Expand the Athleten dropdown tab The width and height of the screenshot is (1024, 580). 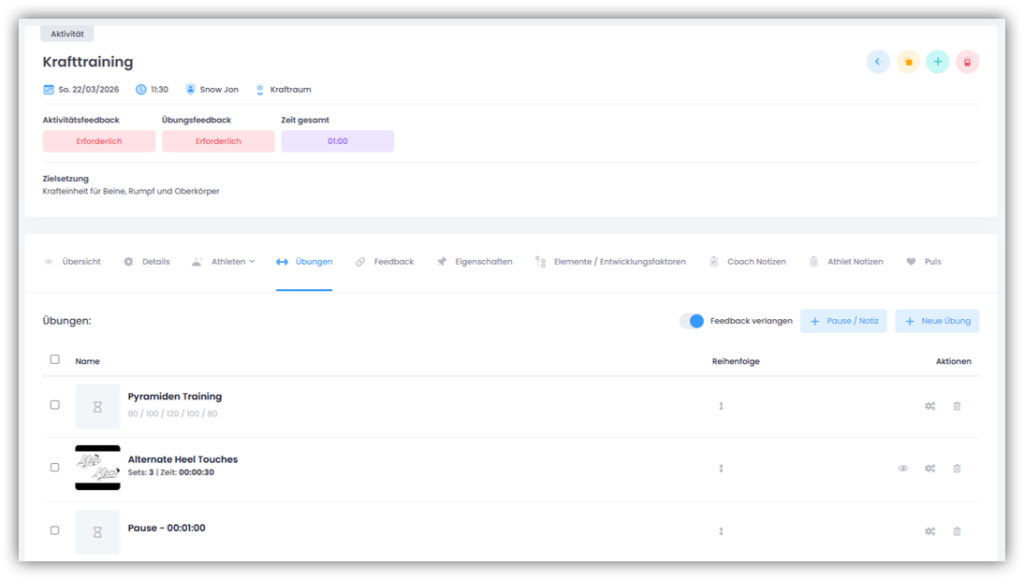223,262
